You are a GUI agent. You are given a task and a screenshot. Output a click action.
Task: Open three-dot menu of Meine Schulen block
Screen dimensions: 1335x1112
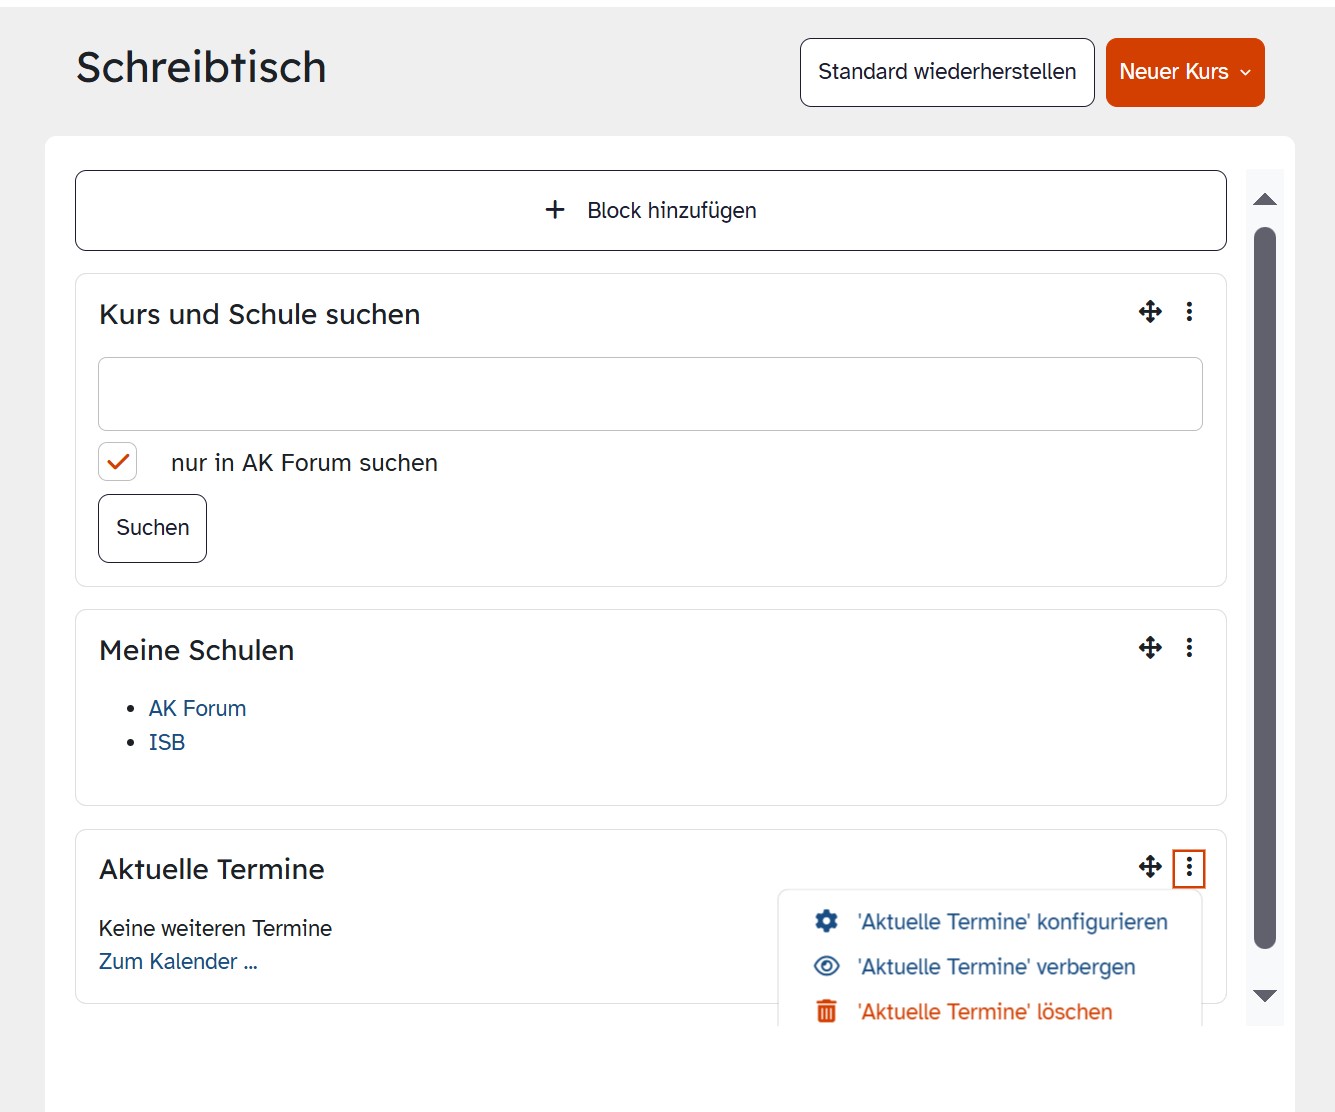pyautogui.click(x=1189, y=648)
